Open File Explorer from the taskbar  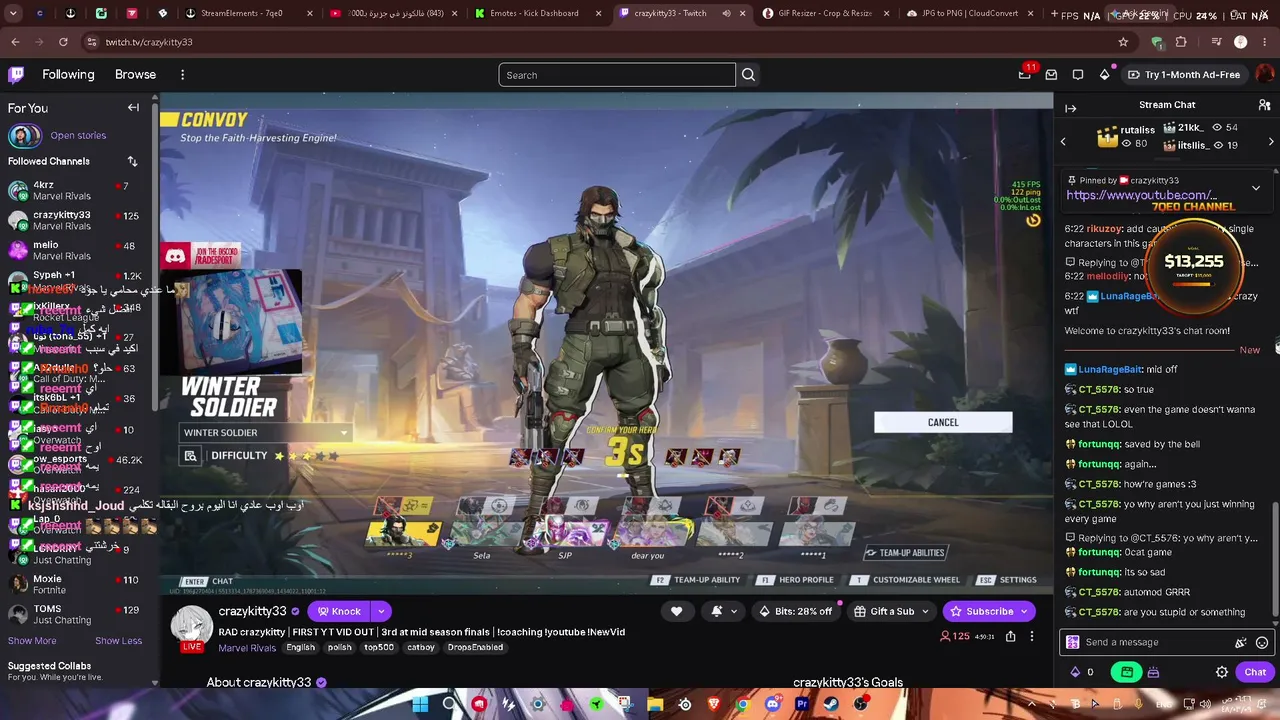(655, 705)
